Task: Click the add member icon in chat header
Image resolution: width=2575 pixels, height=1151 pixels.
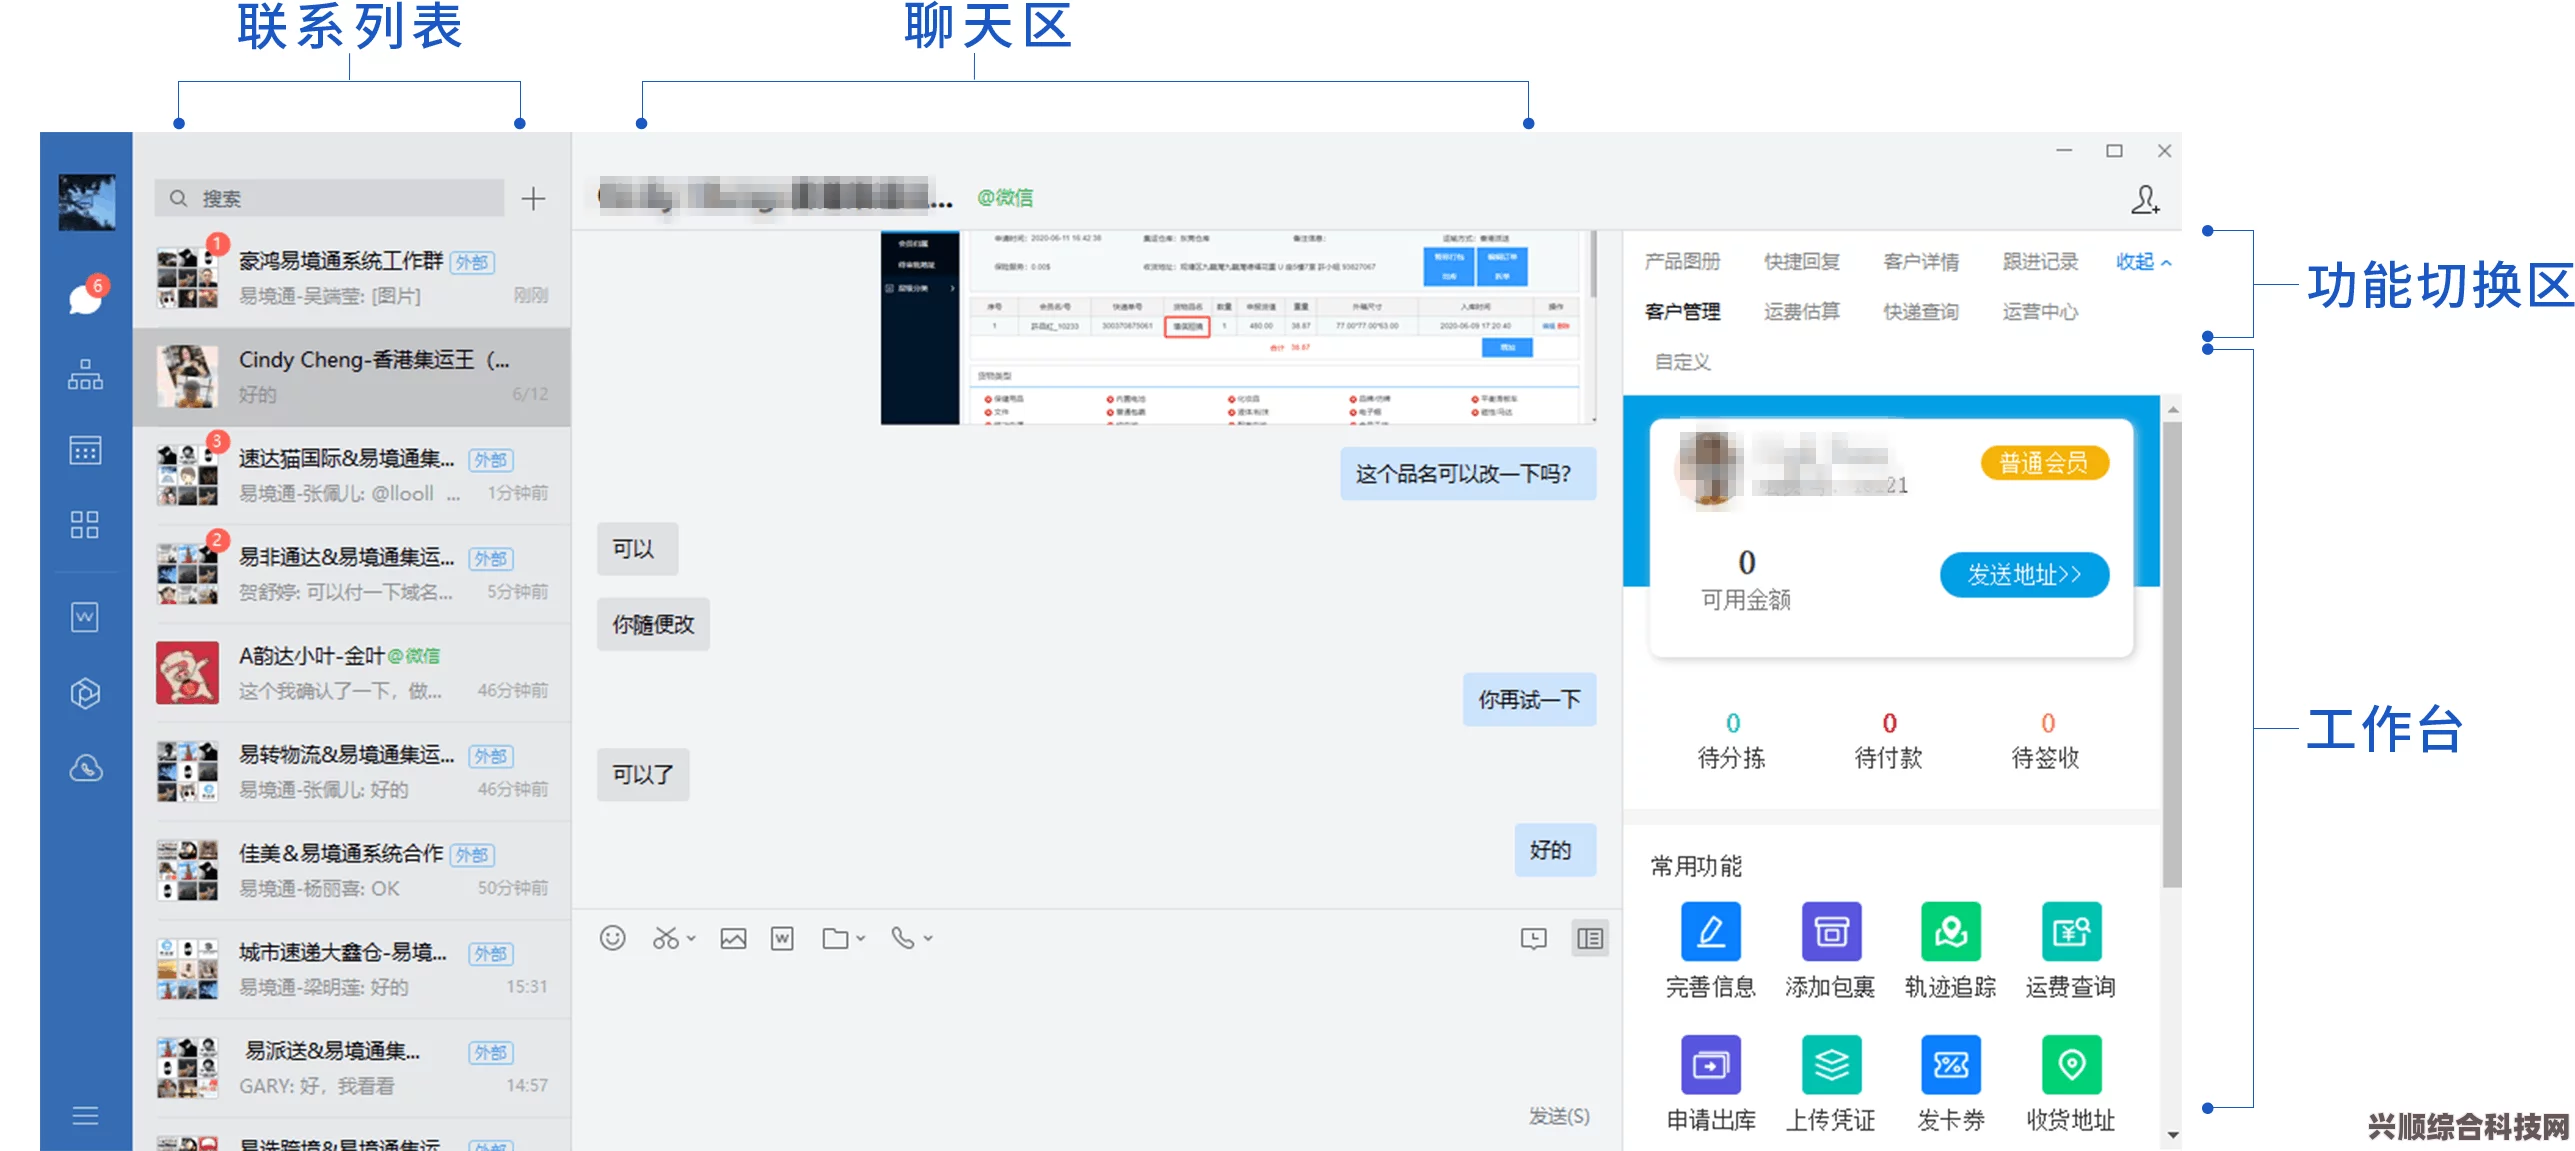Action: [2144, 199]
